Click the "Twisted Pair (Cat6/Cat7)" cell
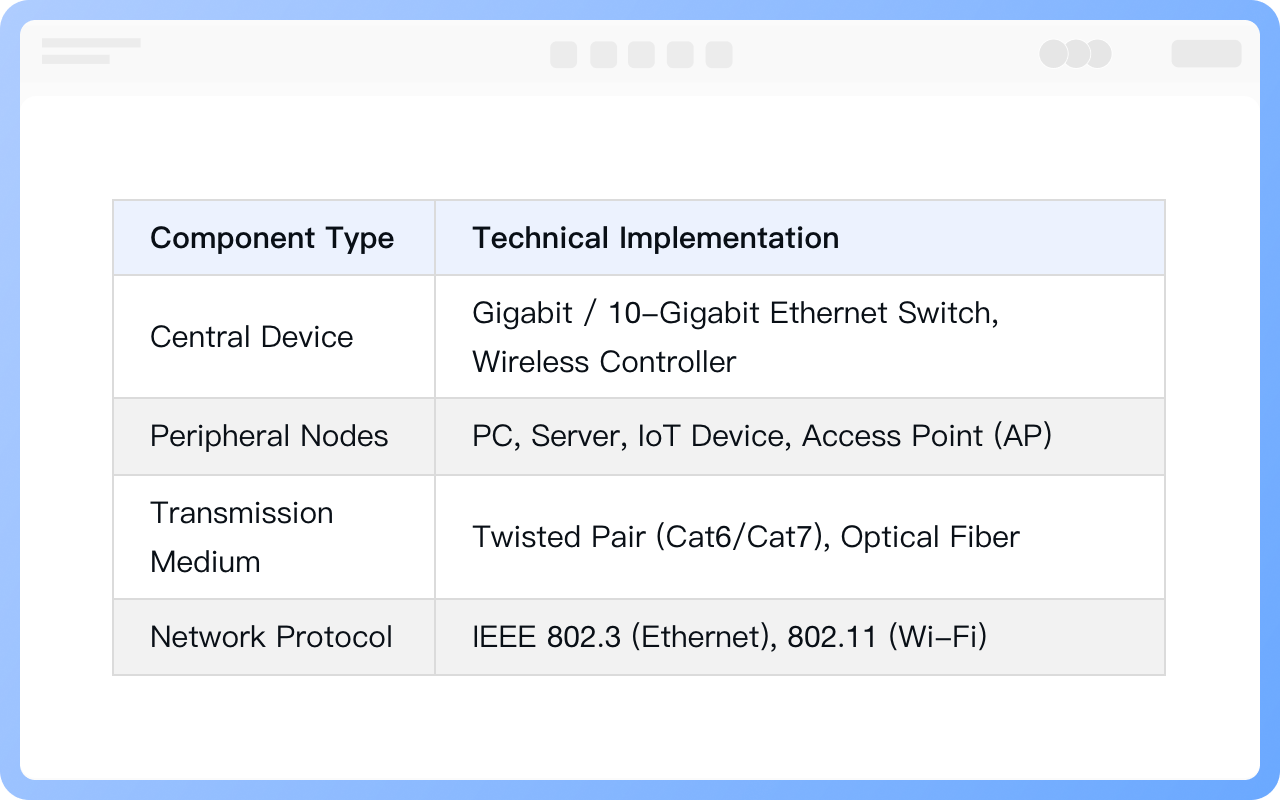 (x=745, y=537)
